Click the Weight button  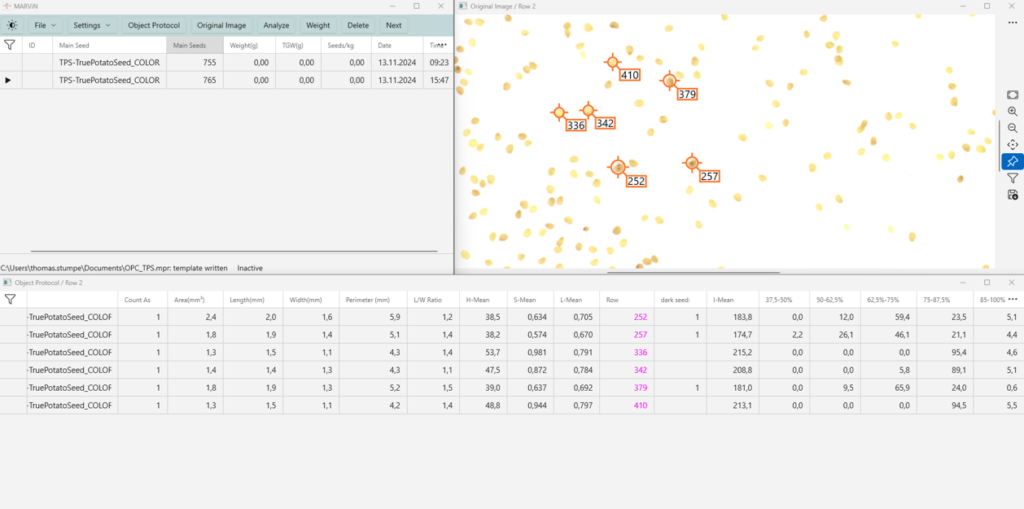(x=318, y=25)
